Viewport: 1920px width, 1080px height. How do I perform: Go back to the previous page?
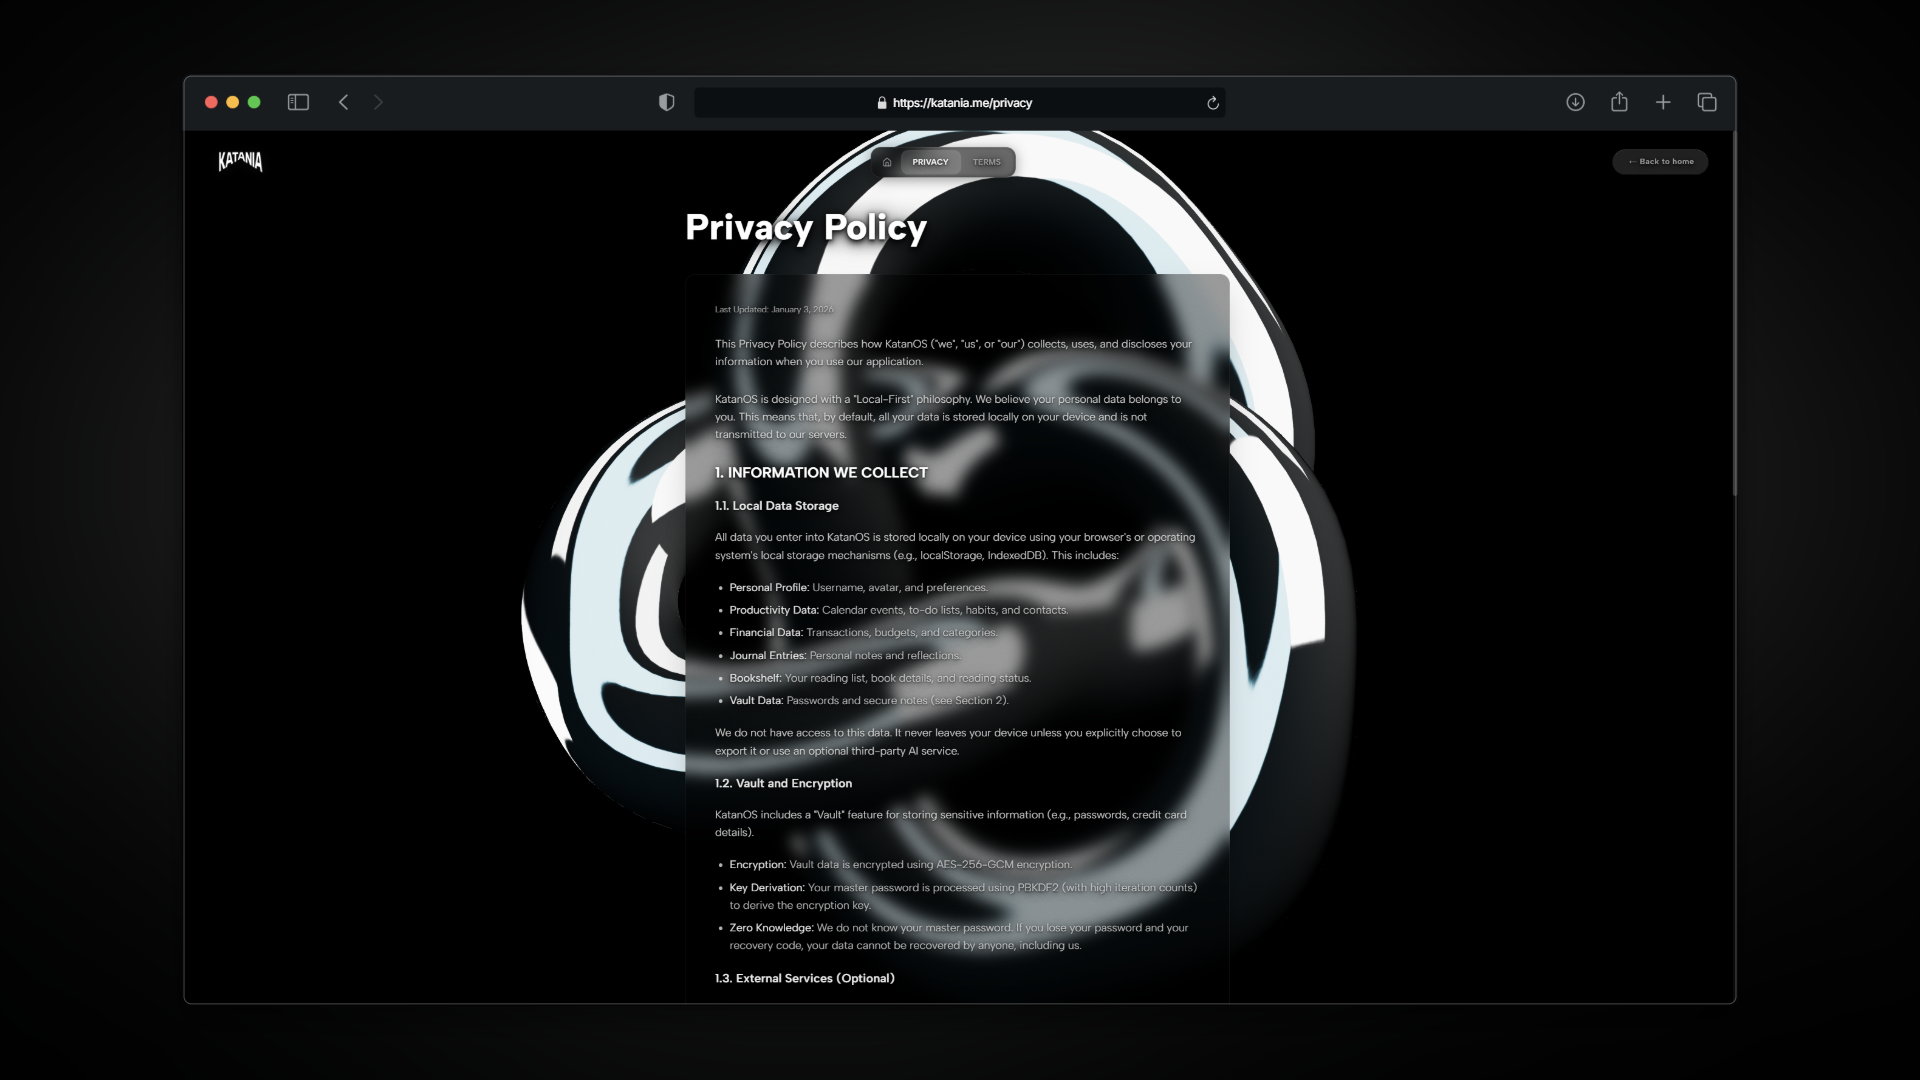coord(343,102)
